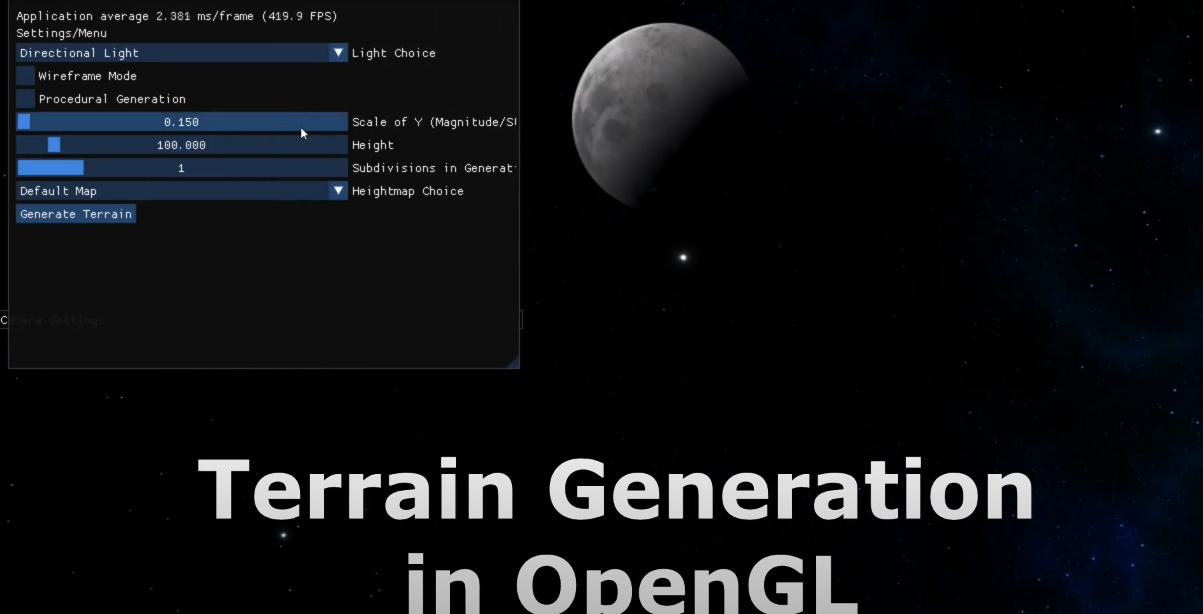Focus the hidden Camera Settings window title
The width and height of the screenshot is (1203, 614).
(x=54, y=321)
